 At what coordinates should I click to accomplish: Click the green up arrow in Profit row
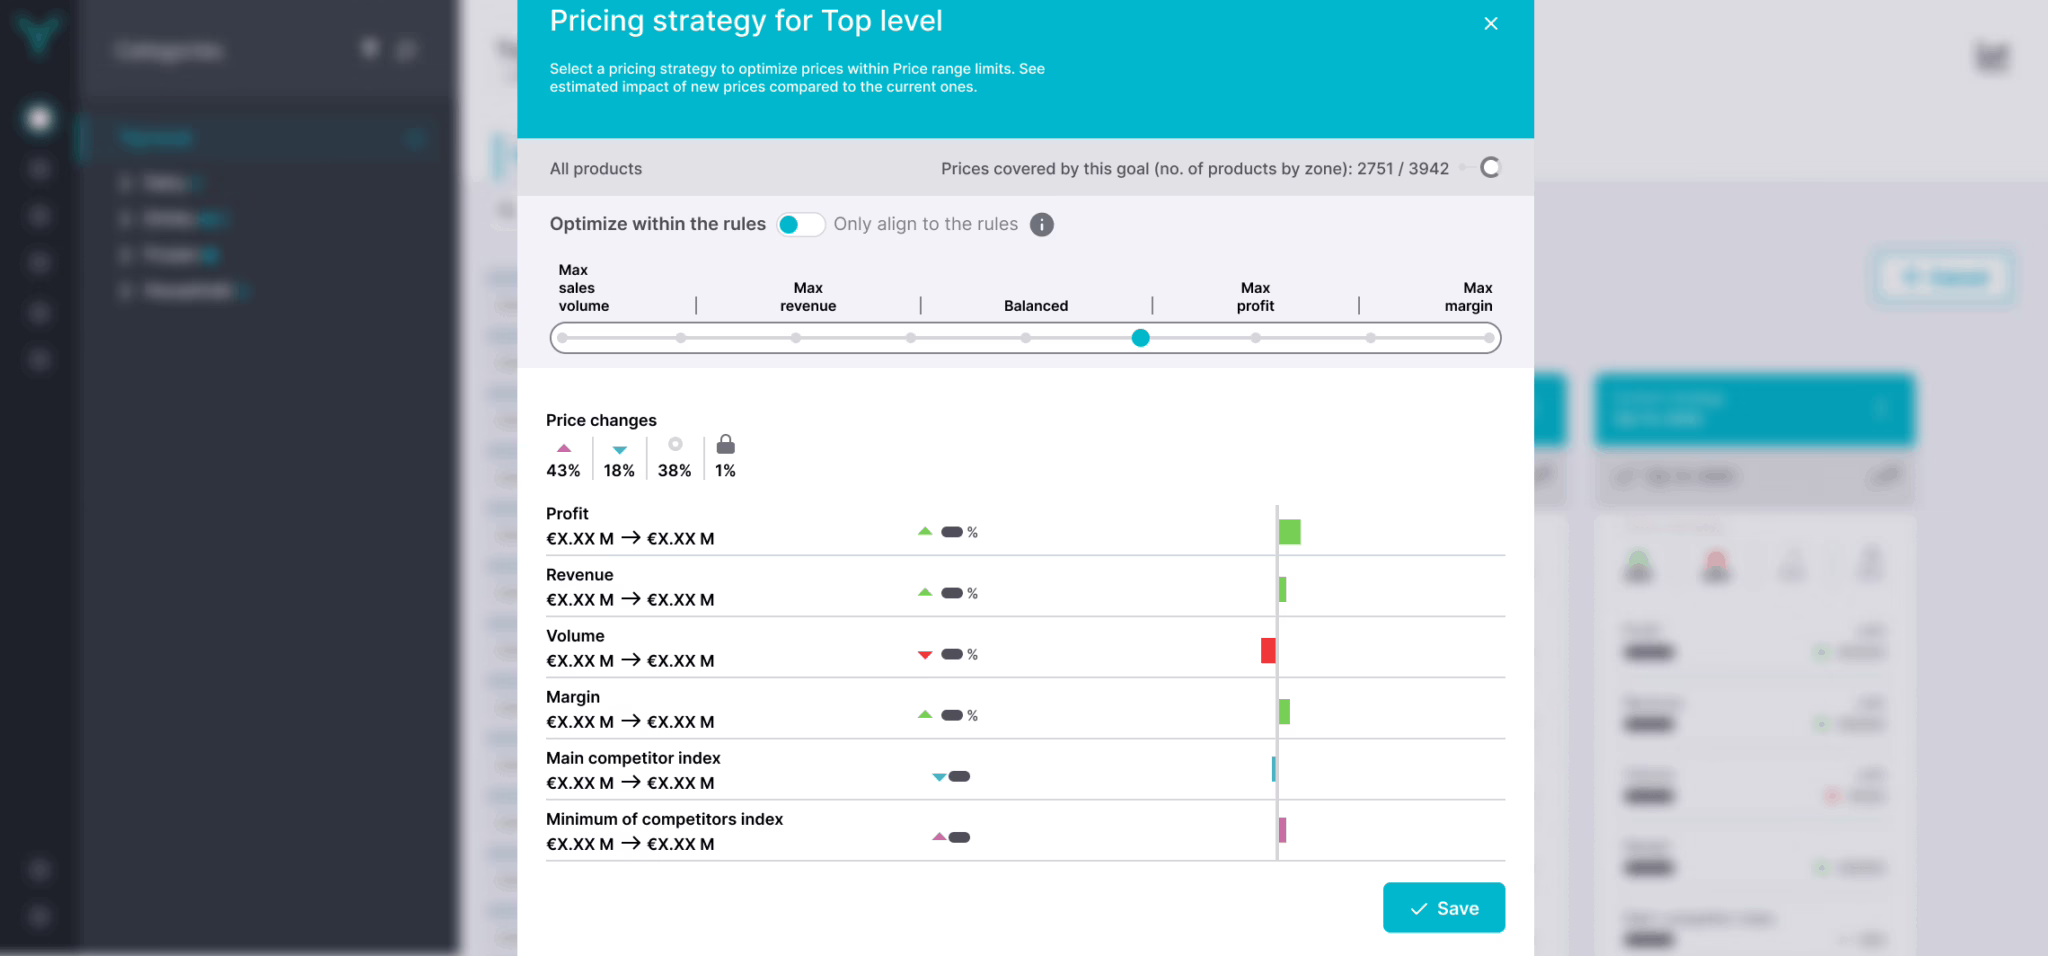point(925,531)
